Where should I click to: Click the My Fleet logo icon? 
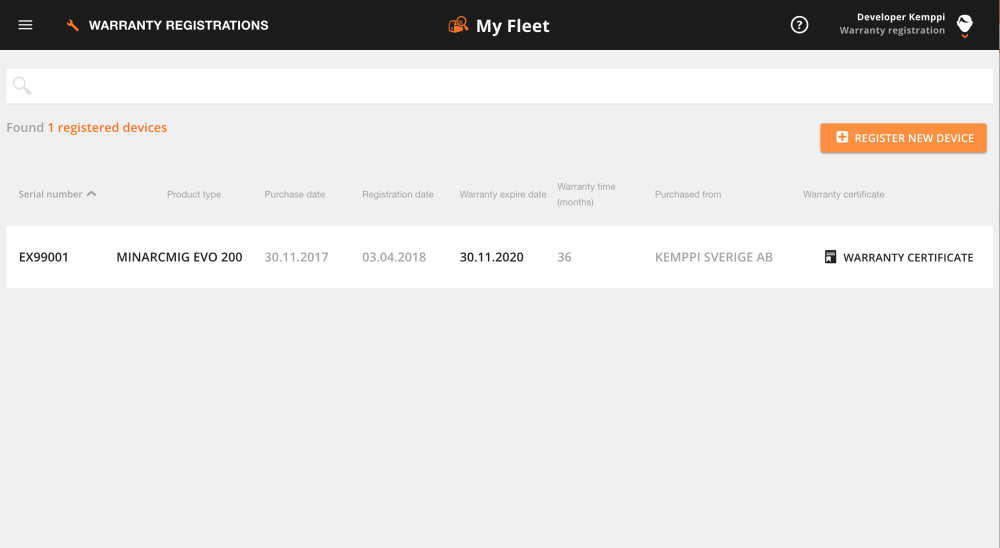[x=458, y=25]
